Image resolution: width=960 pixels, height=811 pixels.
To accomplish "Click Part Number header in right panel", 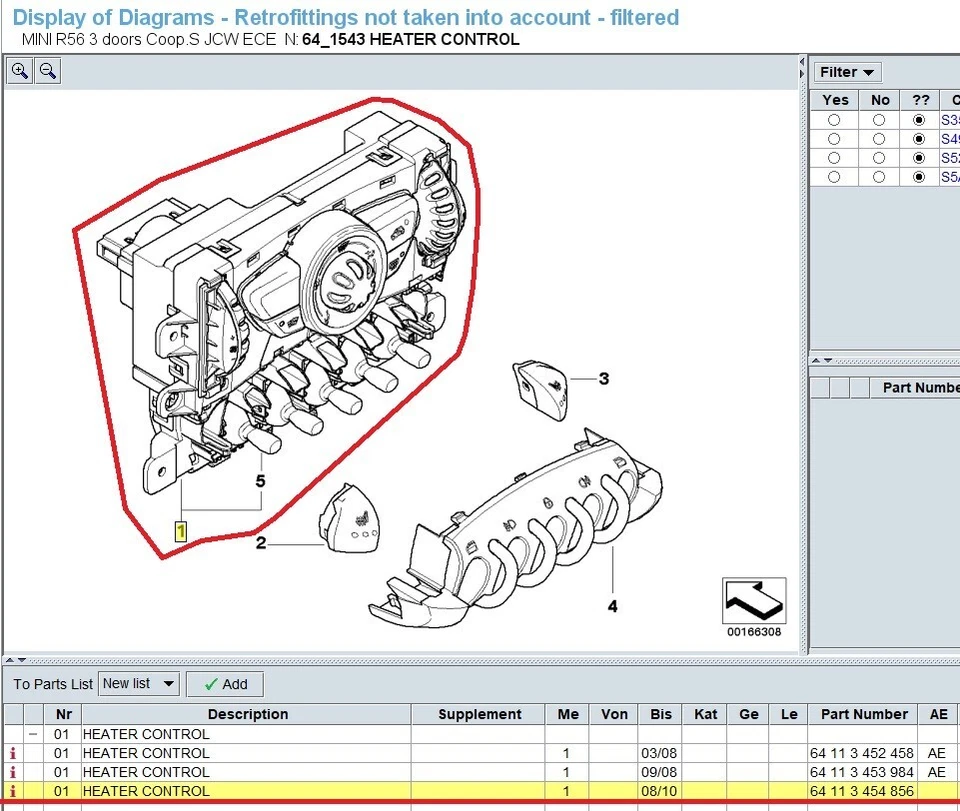I will tap(915, 387).
